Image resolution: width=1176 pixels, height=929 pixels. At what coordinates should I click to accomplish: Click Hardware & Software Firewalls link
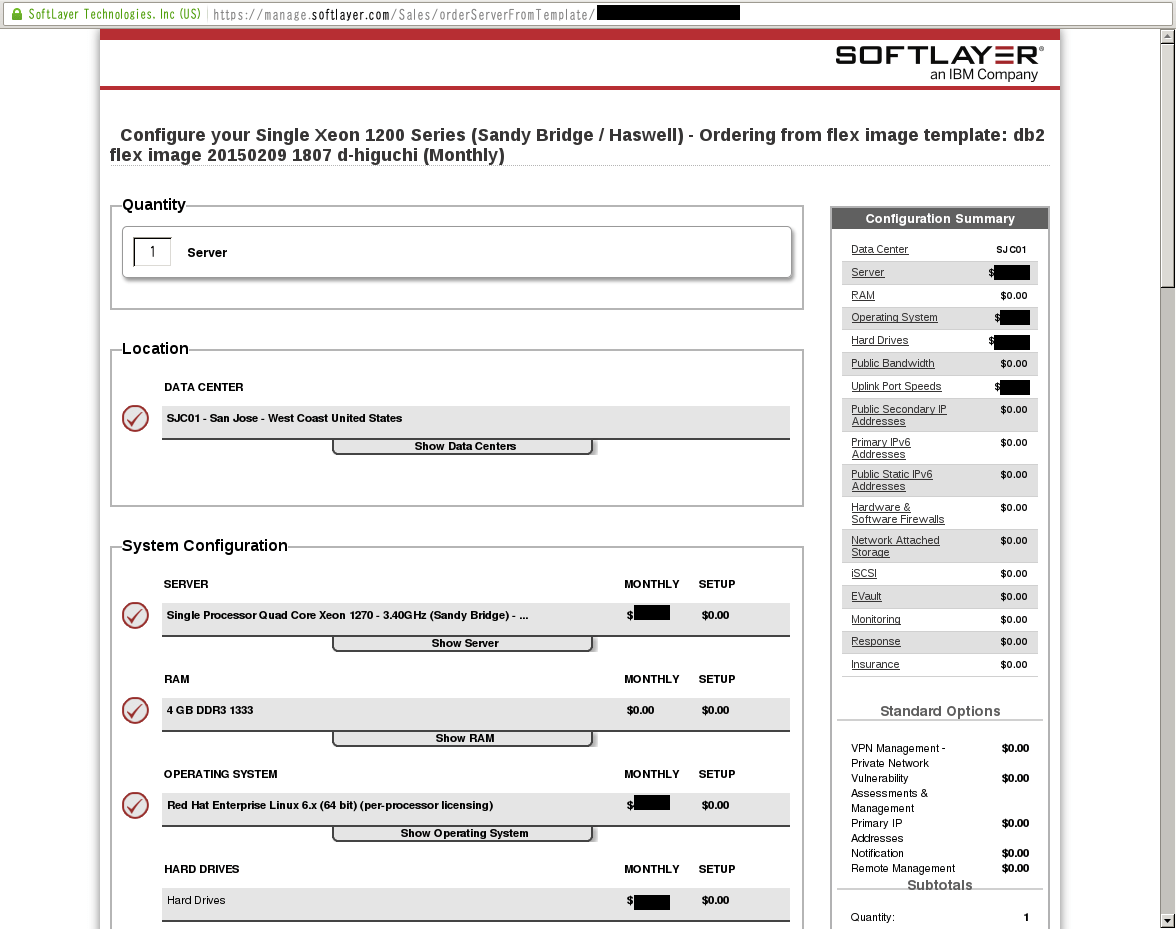898,514
